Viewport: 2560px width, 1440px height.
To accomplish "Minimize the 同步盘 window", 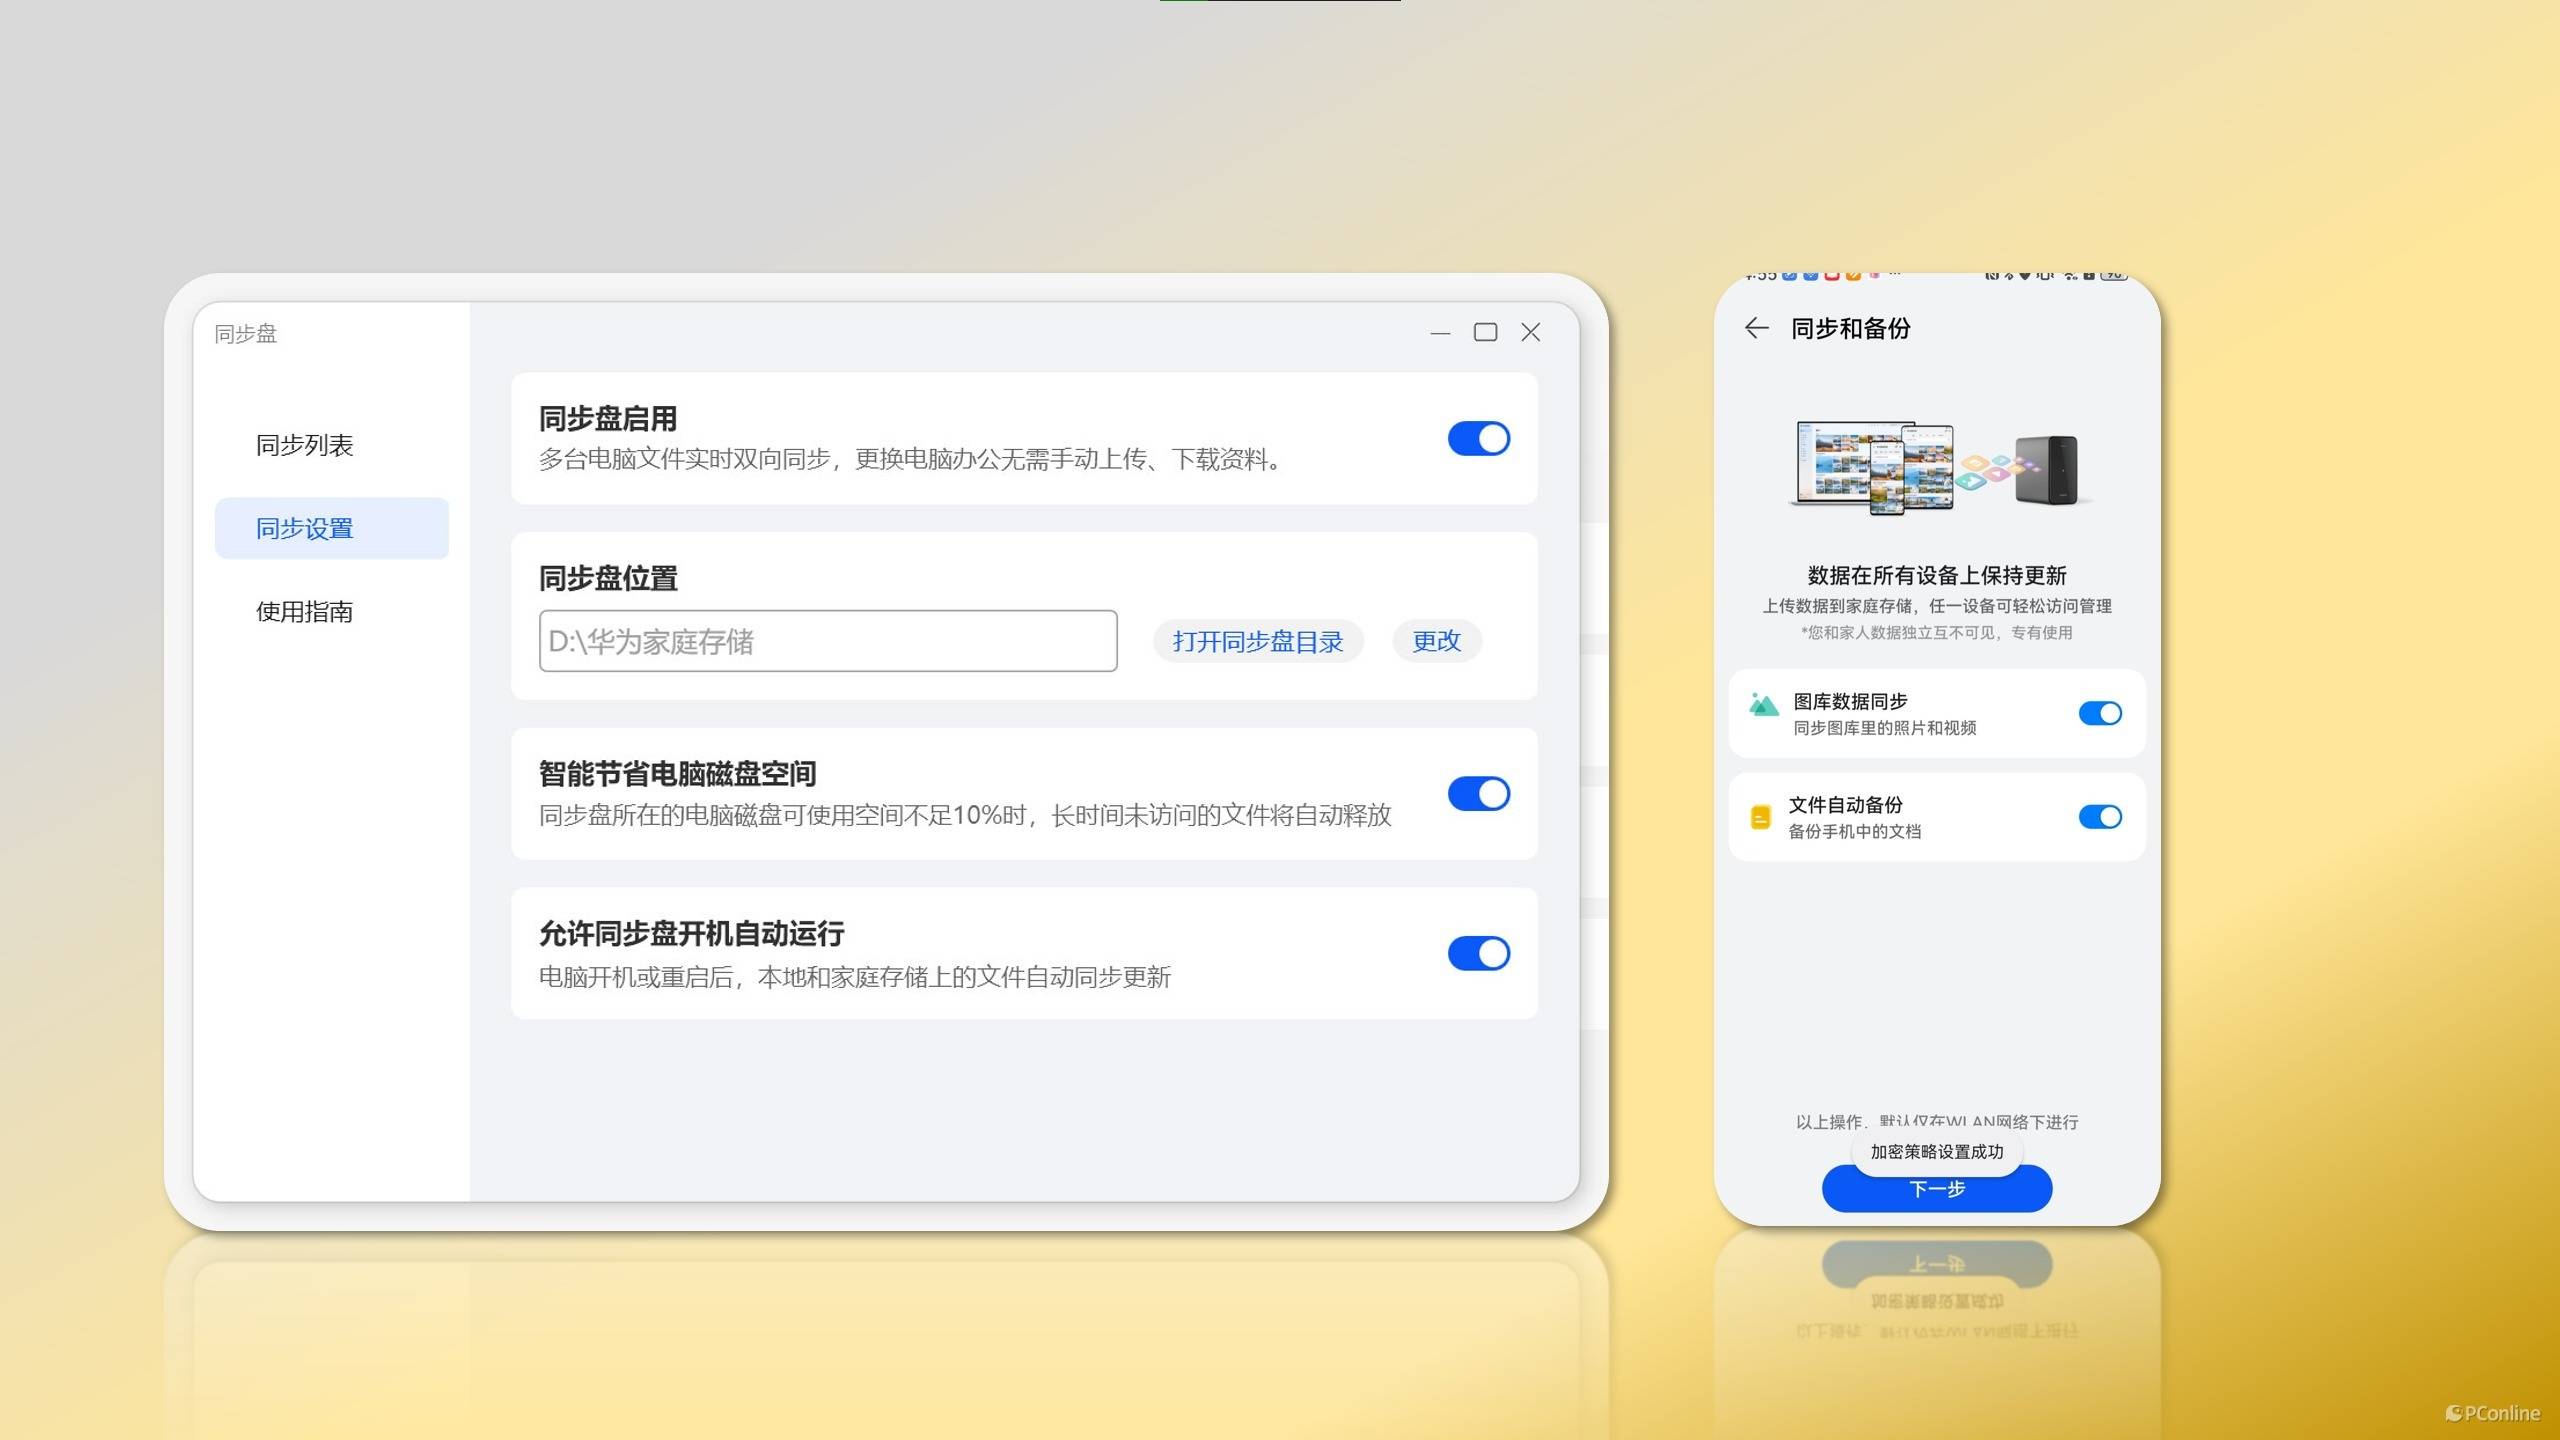I will tap(1440, 333).
